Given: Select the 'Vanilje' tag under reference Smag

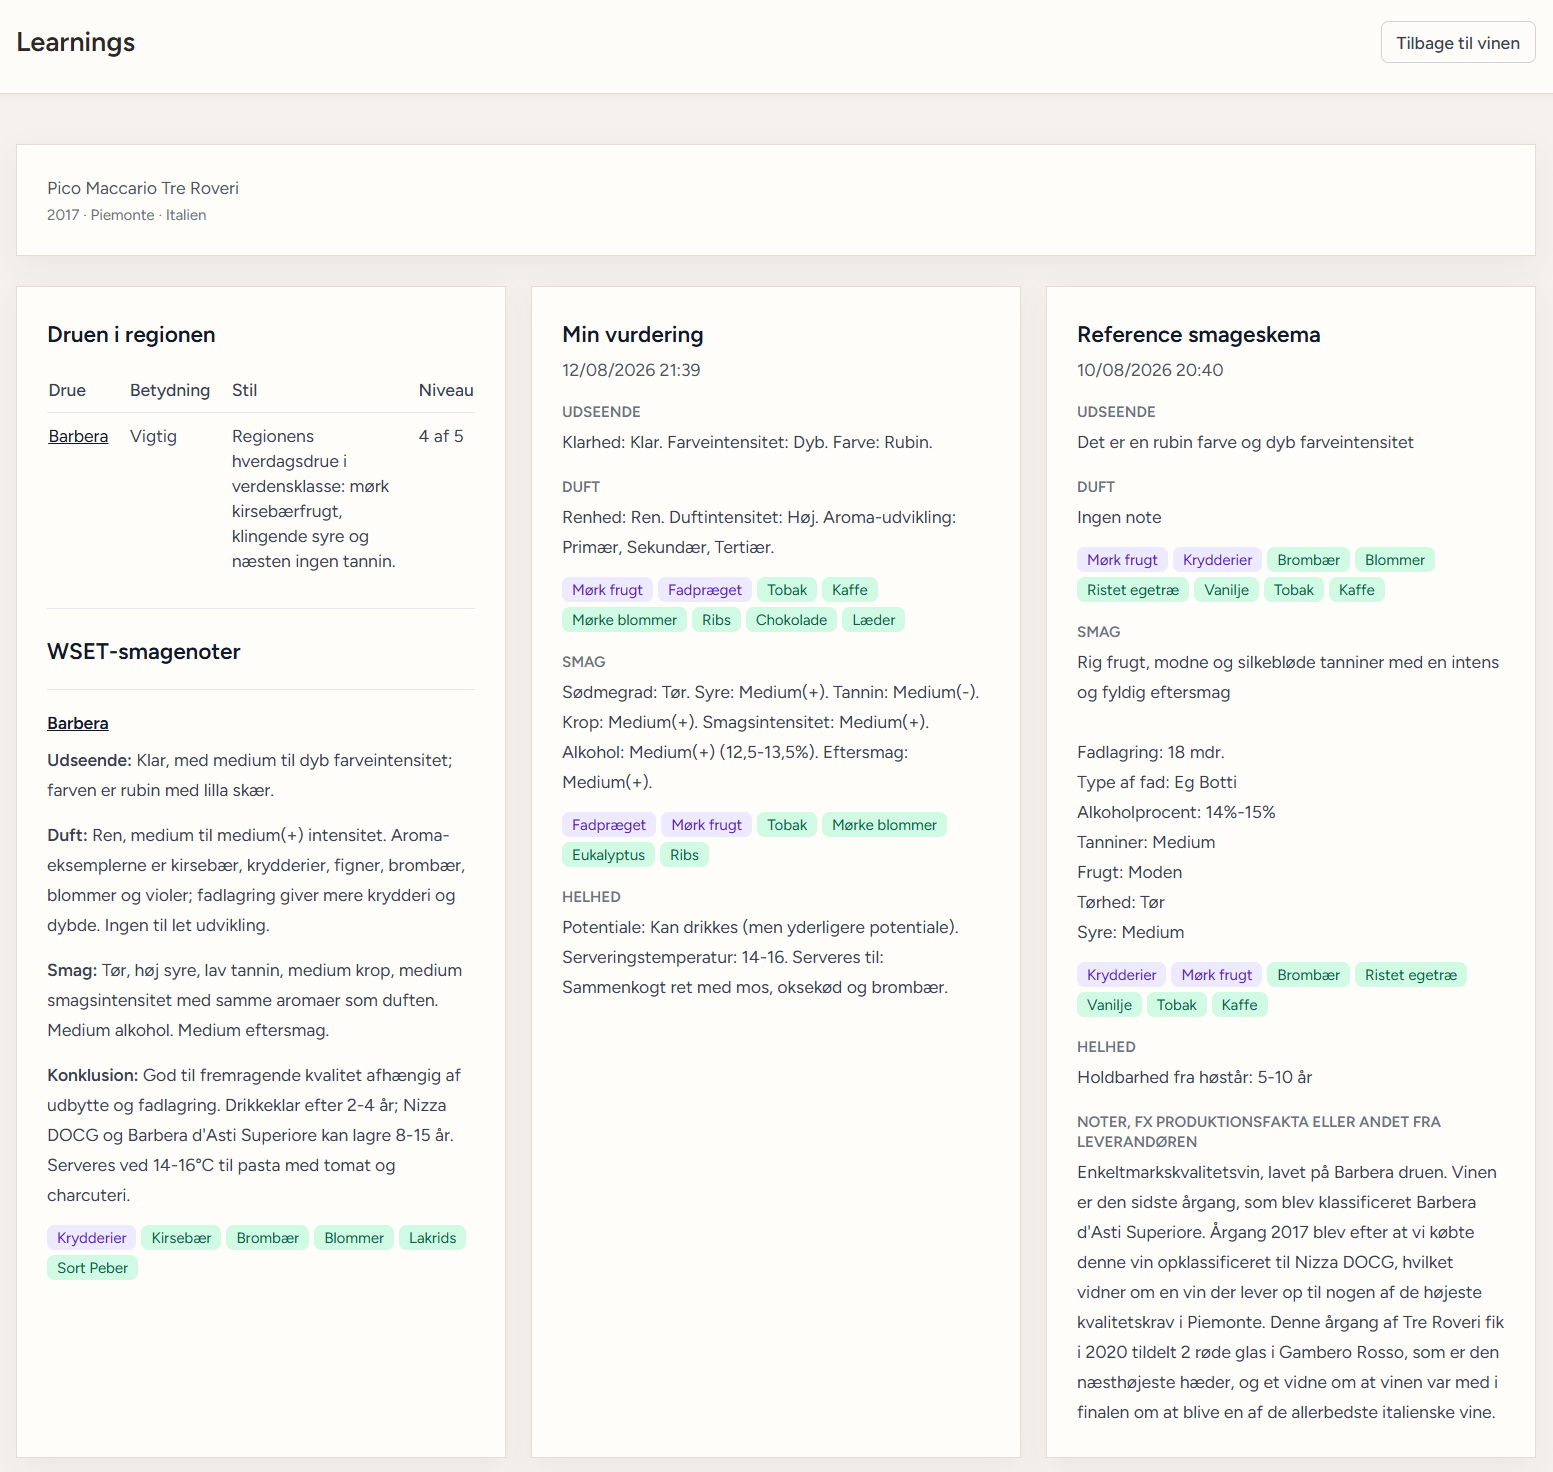Looking at the screenshot, I should pyautogui.click(x=1109, y=1005).
